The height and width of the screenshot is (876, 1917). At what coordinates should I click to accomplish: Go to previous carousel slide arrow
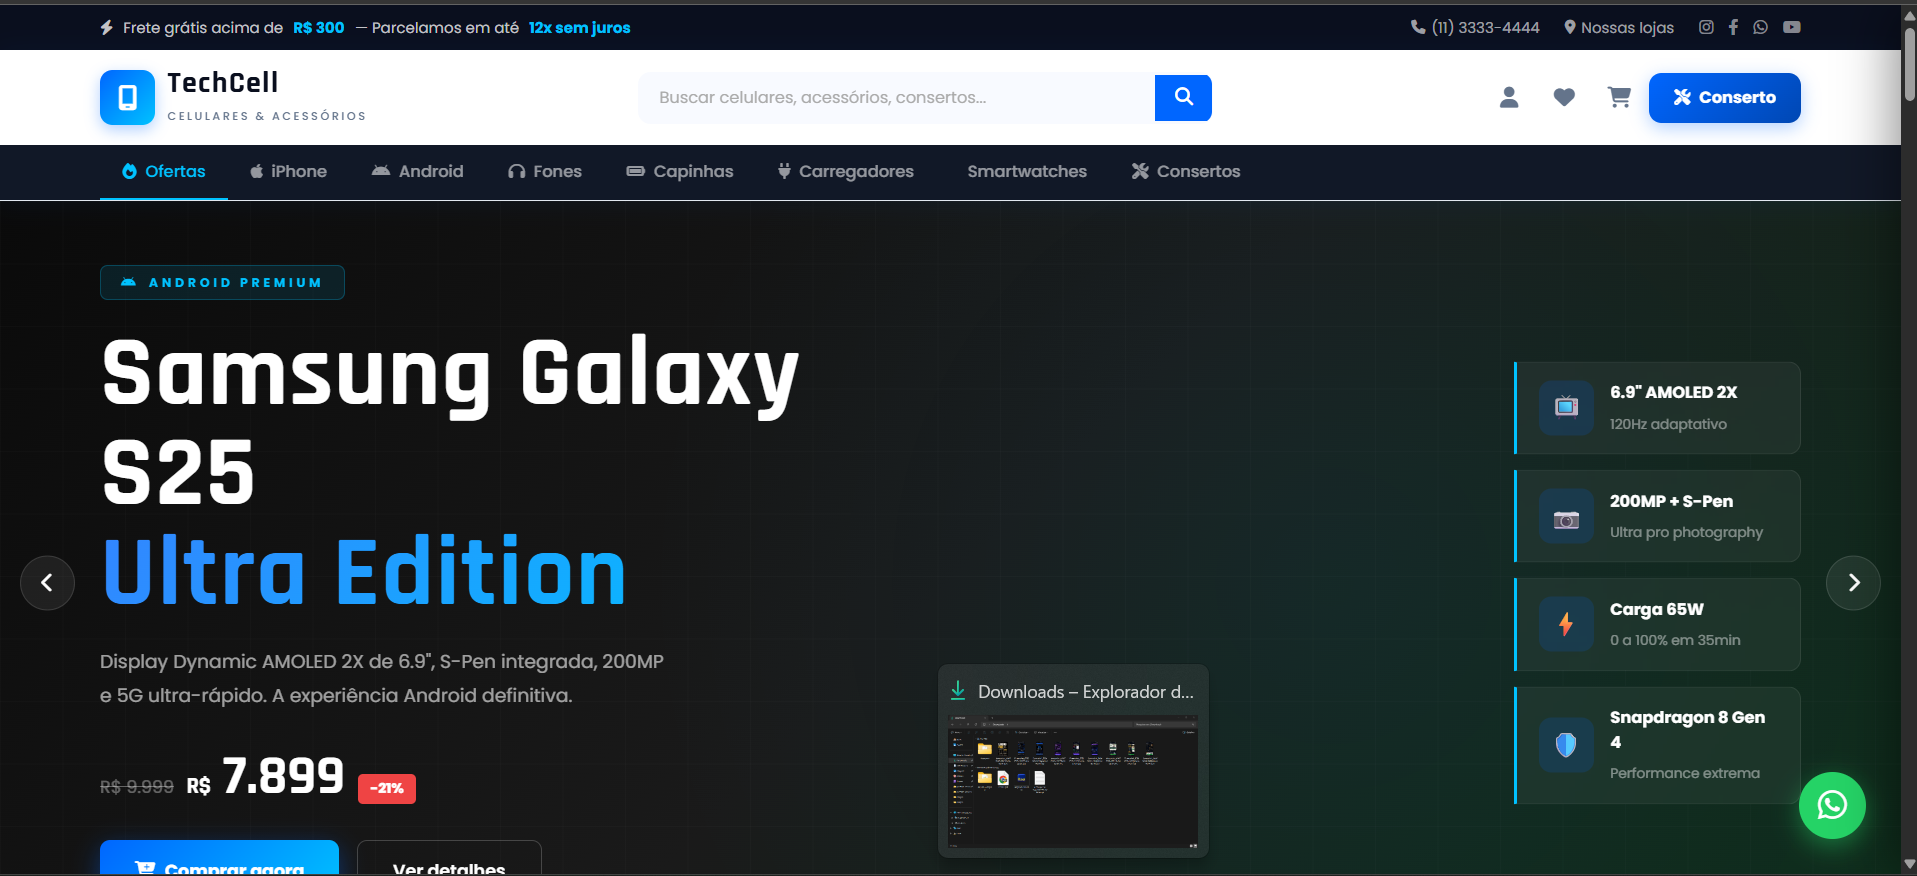47,582
